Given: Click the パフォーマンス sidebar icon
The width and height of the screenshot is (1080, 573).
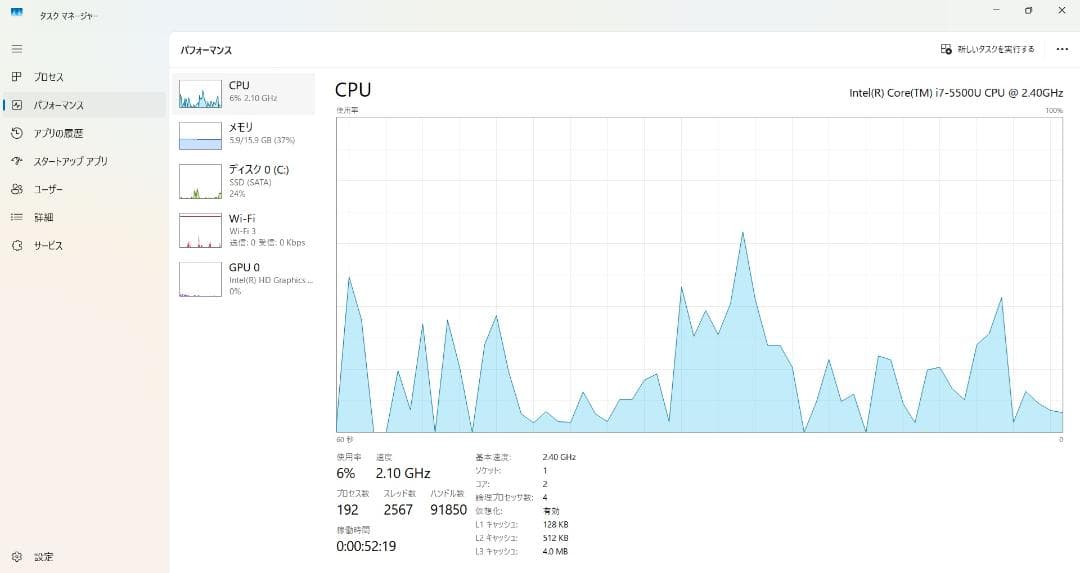Looking at the screenshot, I should coord(16,105).
